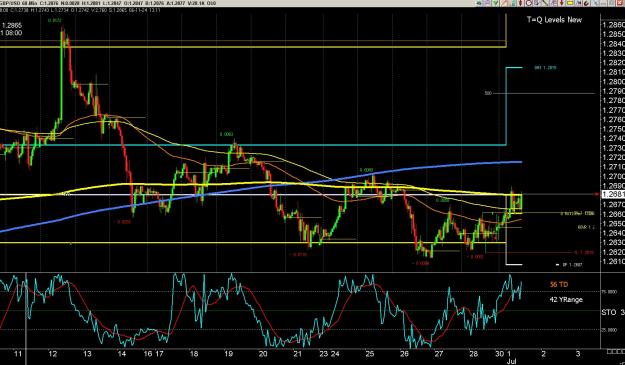The image size is (625, 365).
Task: Click the small scroll boxes at chart bottom-right
Action: click(615, 351)
